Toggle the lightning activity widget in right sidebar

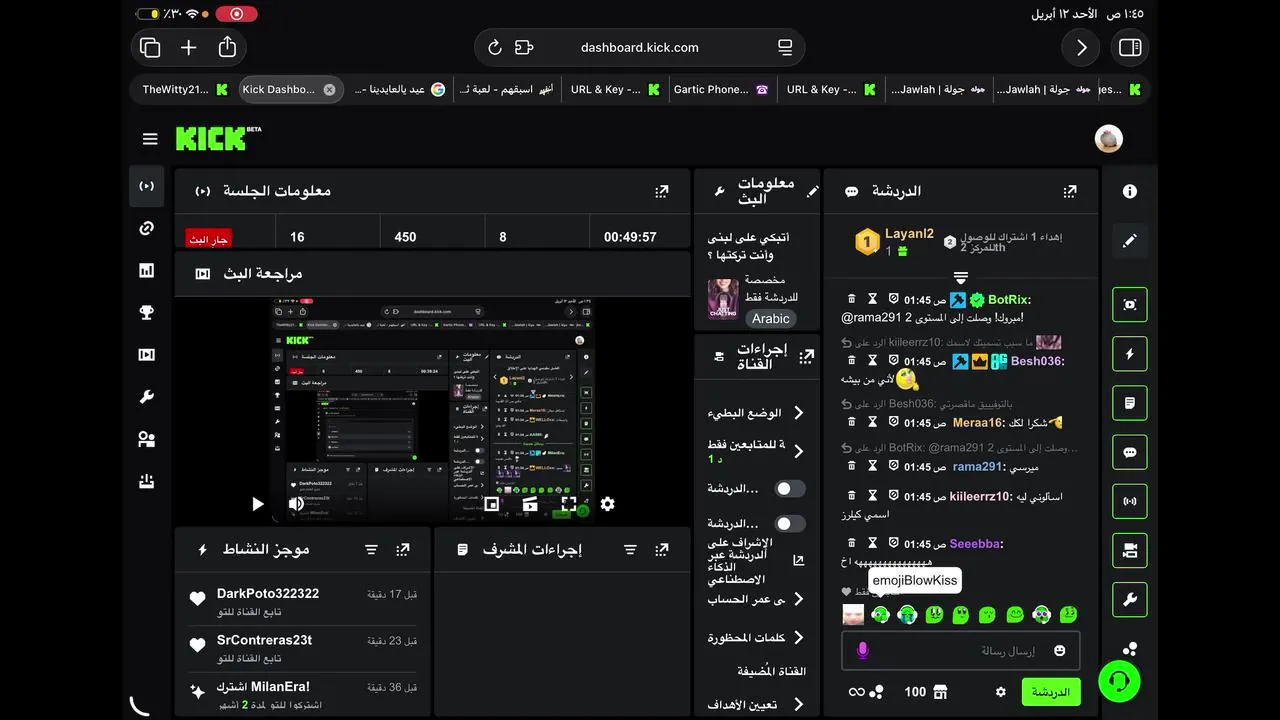(x=1130, y=354)
